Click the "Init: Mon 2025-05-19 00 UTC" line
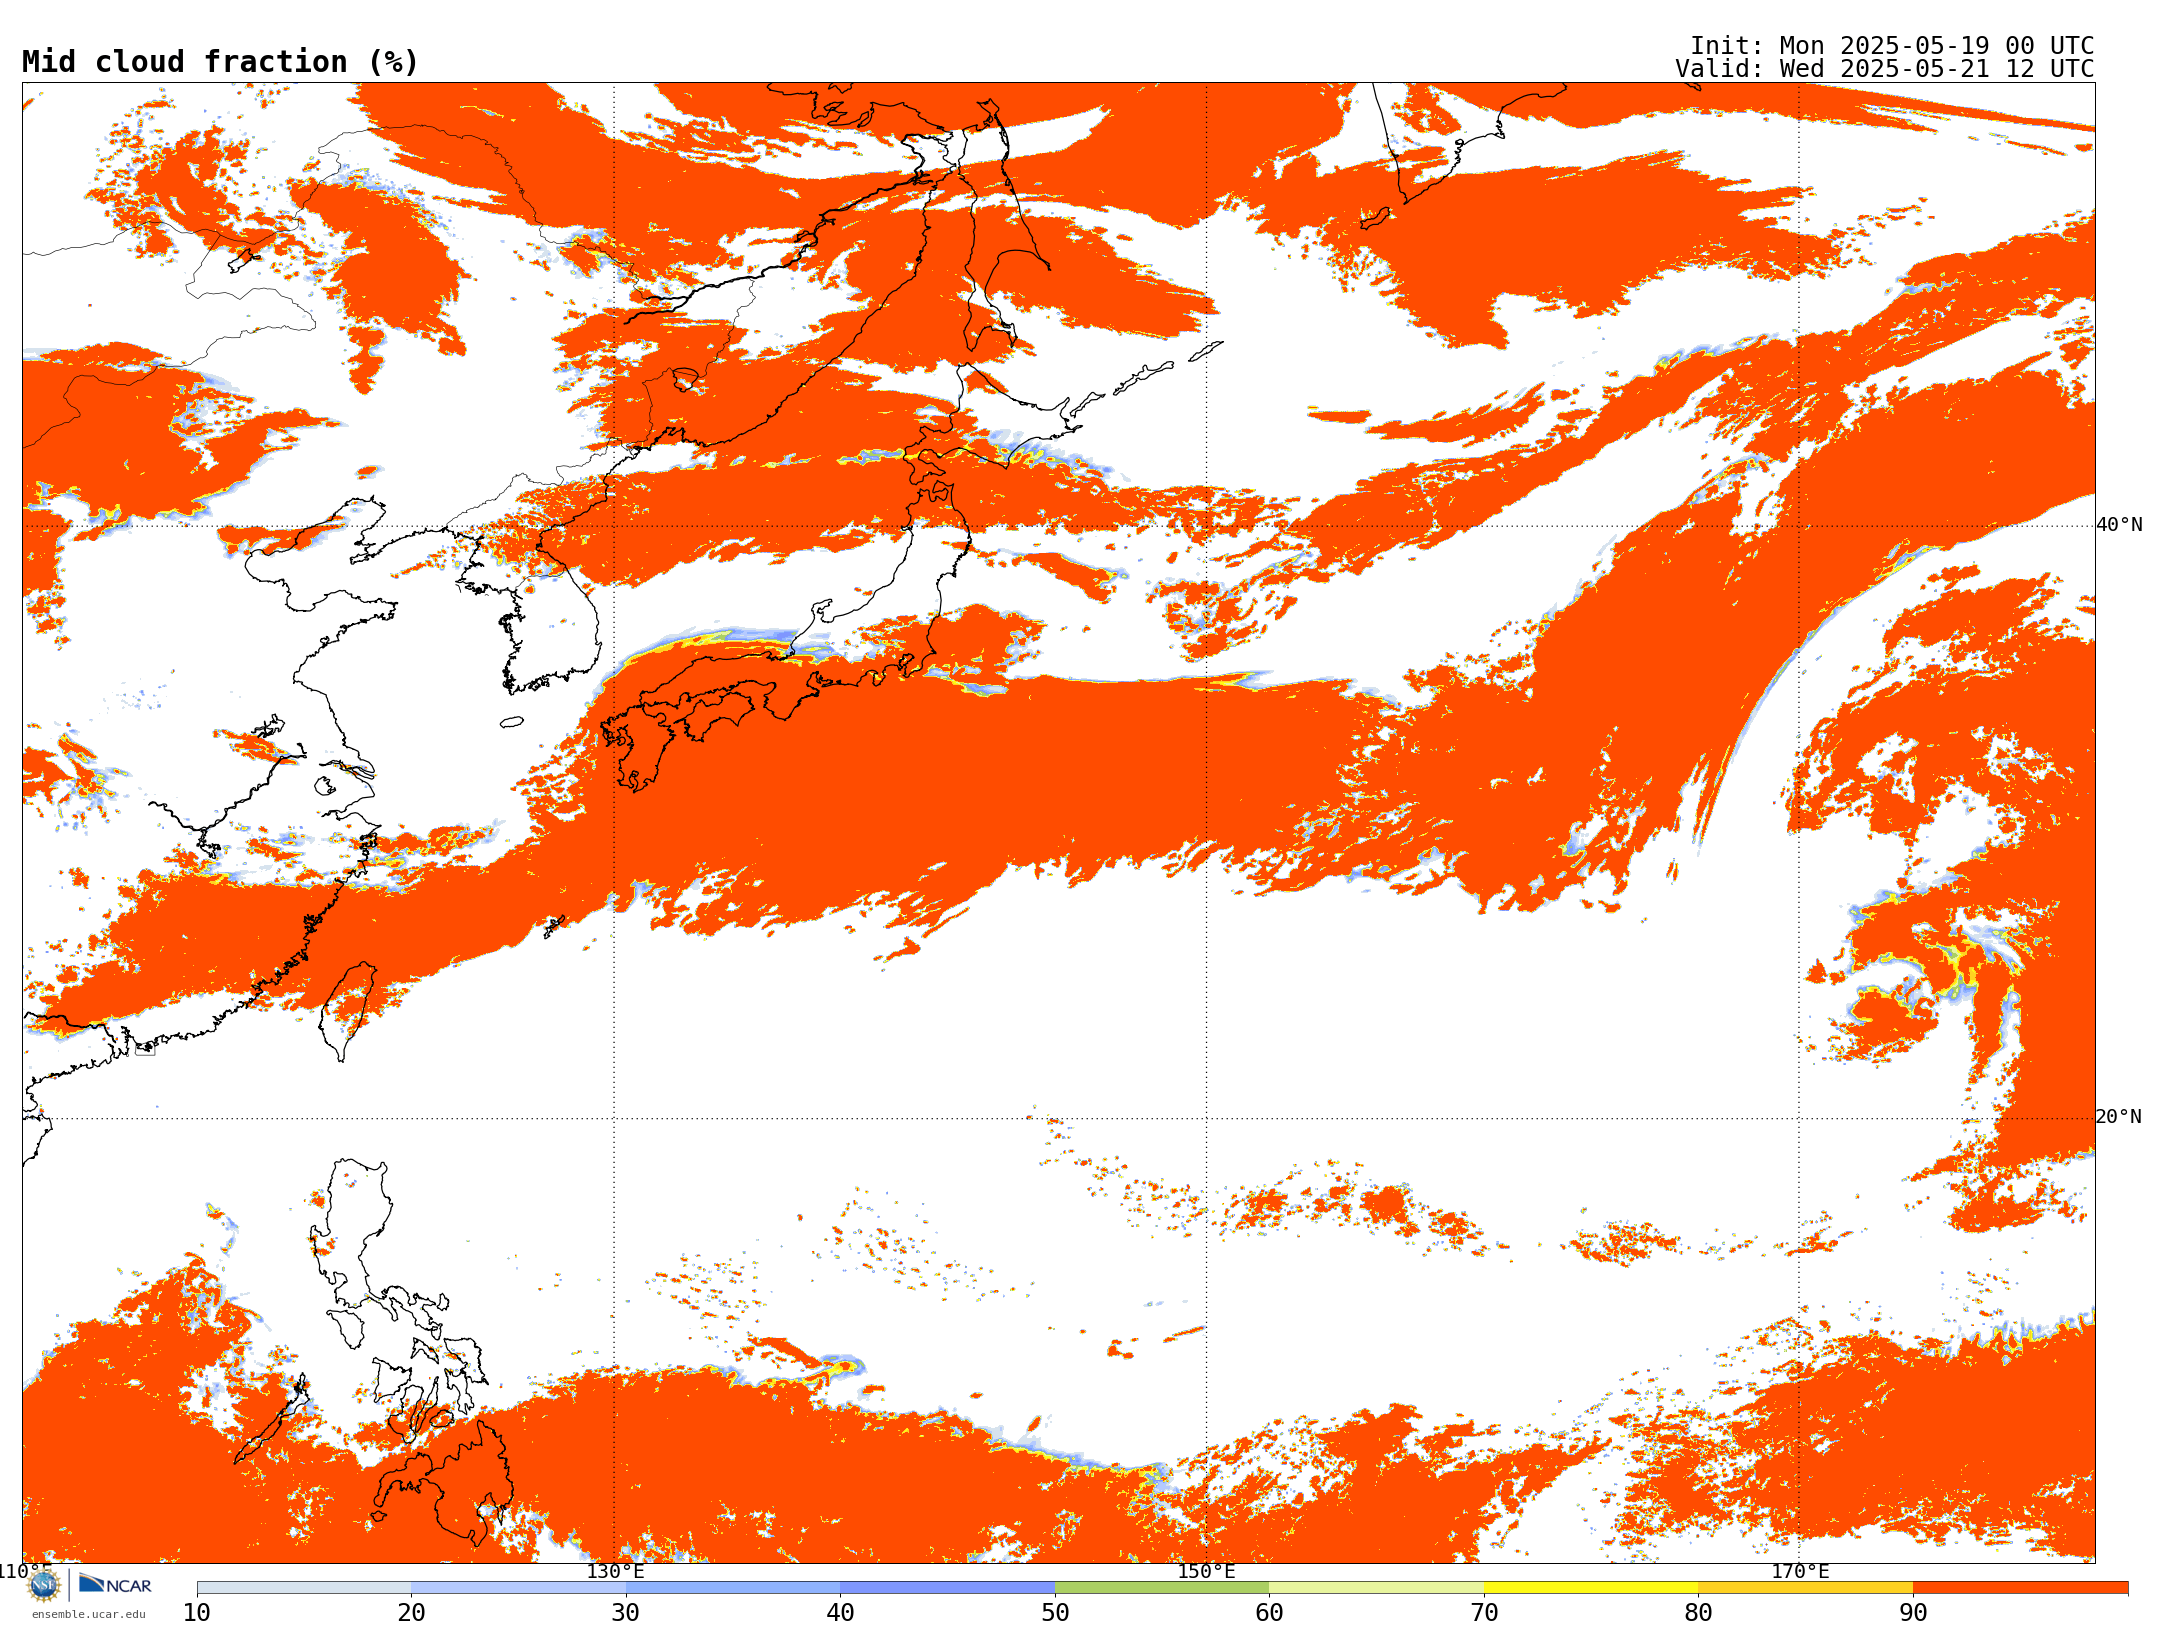The image size is (2160, 1626). click(1892, 46)
